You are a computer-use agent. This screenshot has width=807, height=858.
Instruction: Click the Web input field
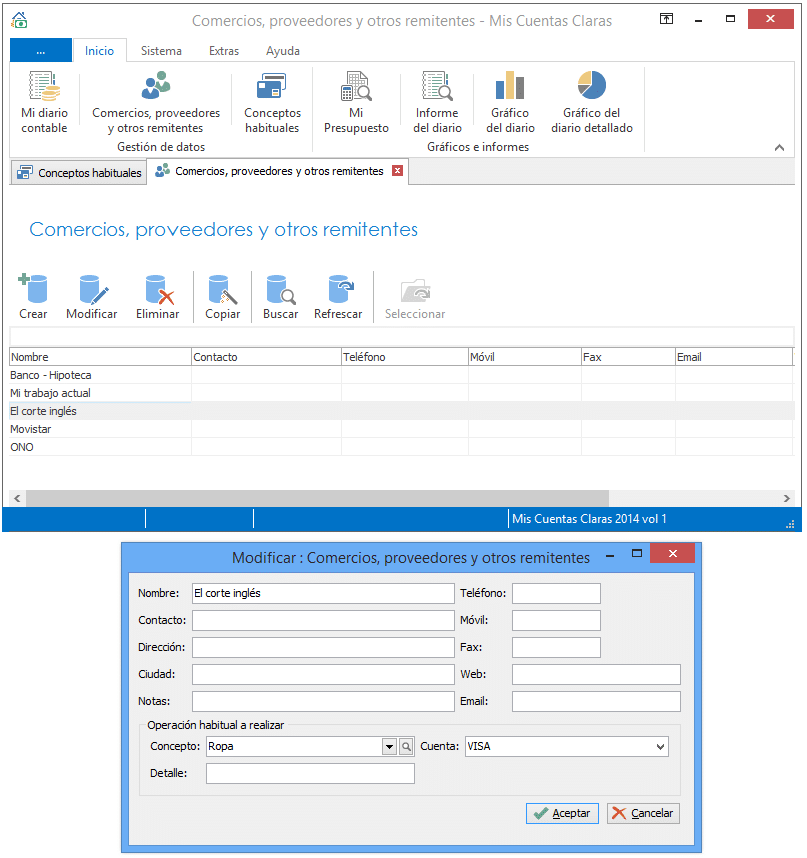pos(596,674)
